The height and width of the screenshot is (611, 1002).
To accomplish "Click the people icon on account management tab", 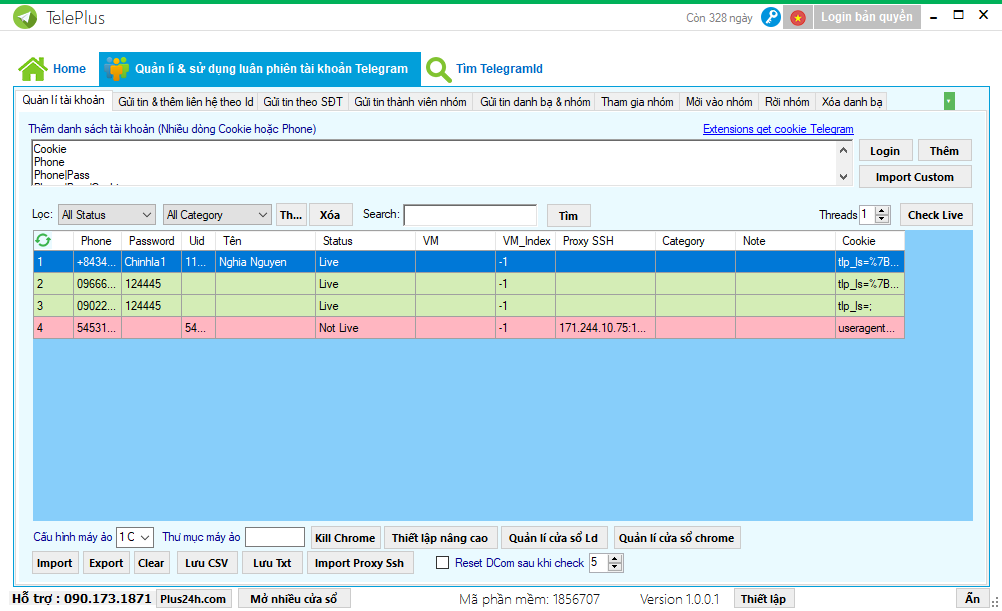I will (x=118, y=69).
